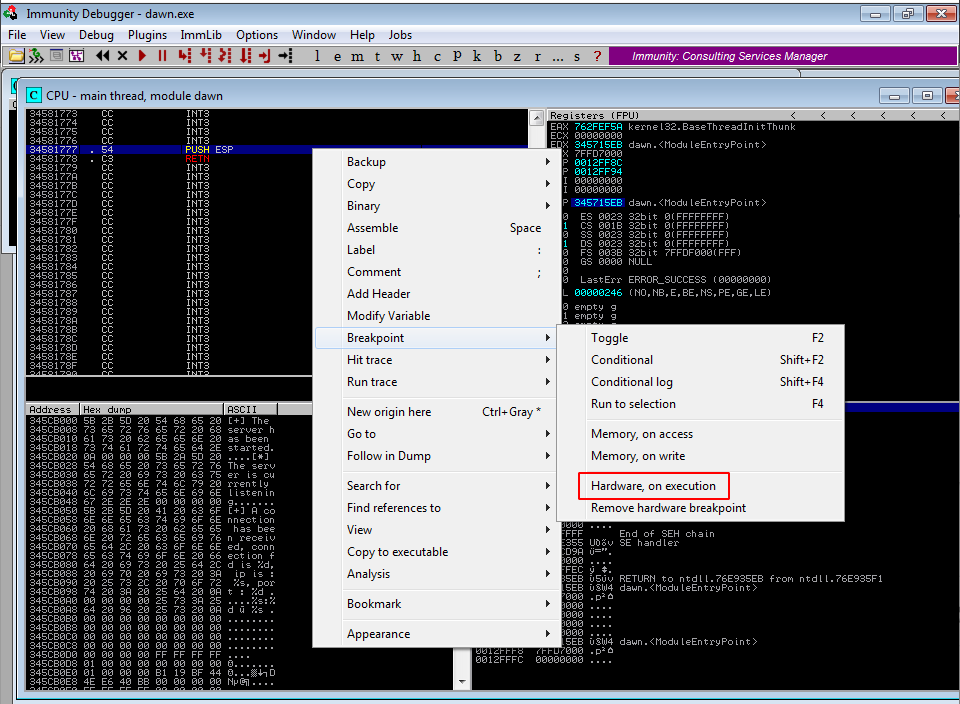
Task: Click the Go to address arrow icon
Action: [286, 56]
